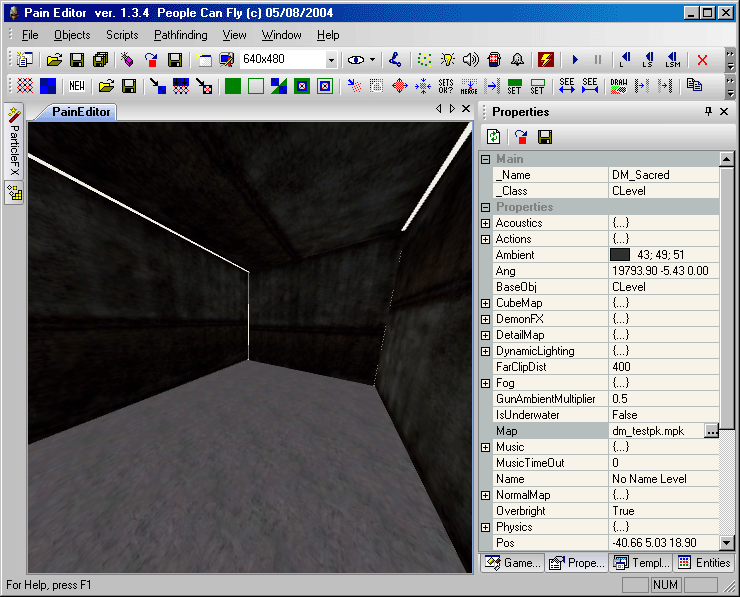Click the red X delete icon

tap(702, 60)
